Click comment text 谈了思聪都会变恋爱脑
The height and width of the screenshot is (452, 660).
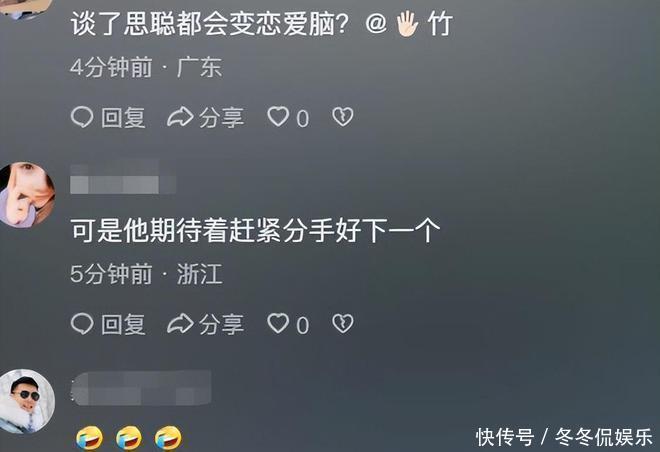click(210, 24)
